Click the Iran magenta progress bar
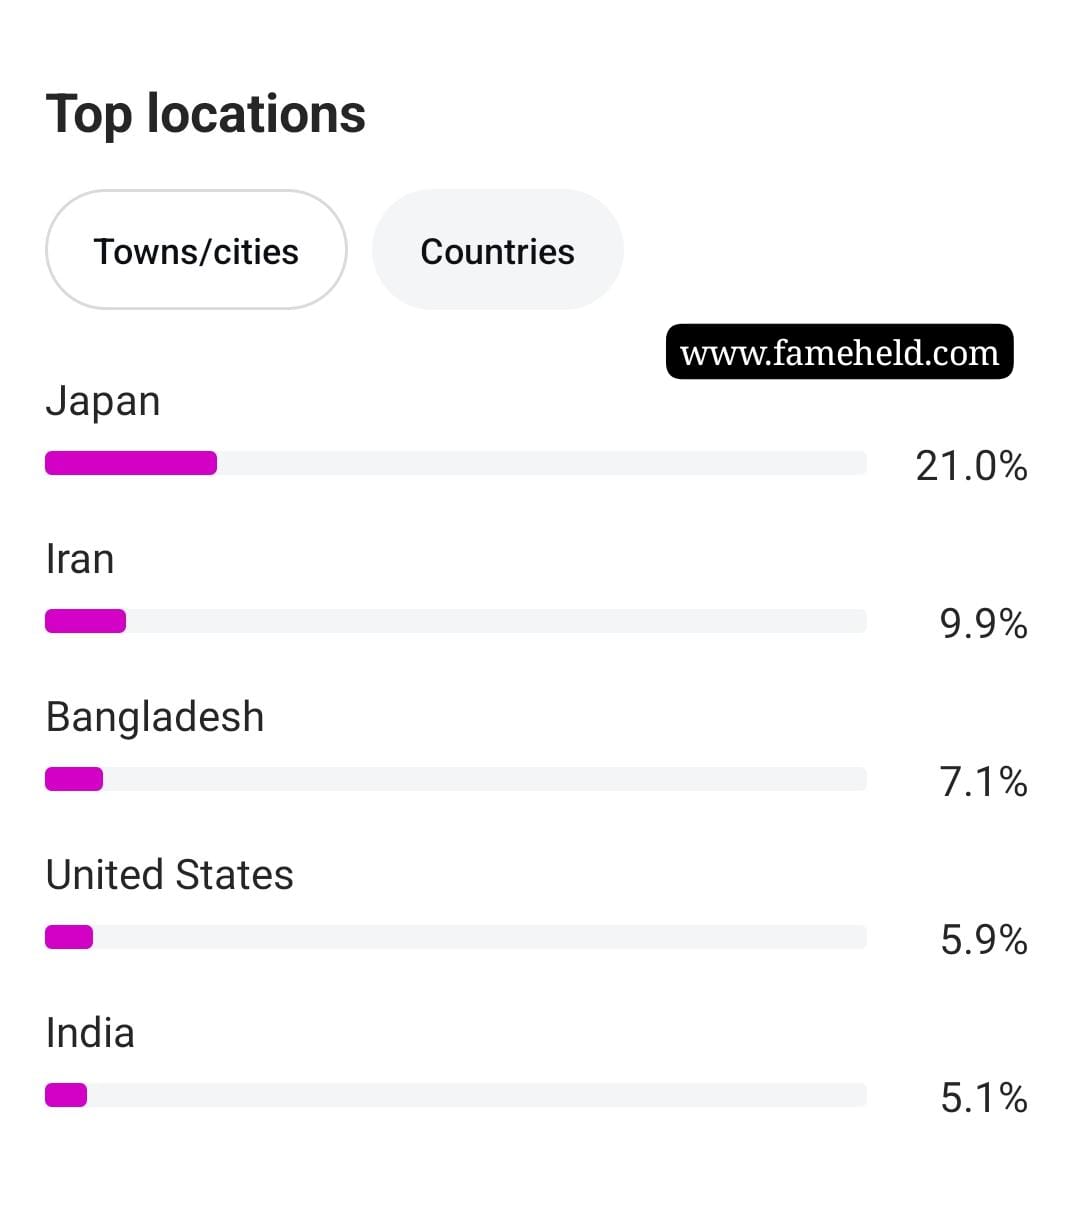 coord(86,621)
